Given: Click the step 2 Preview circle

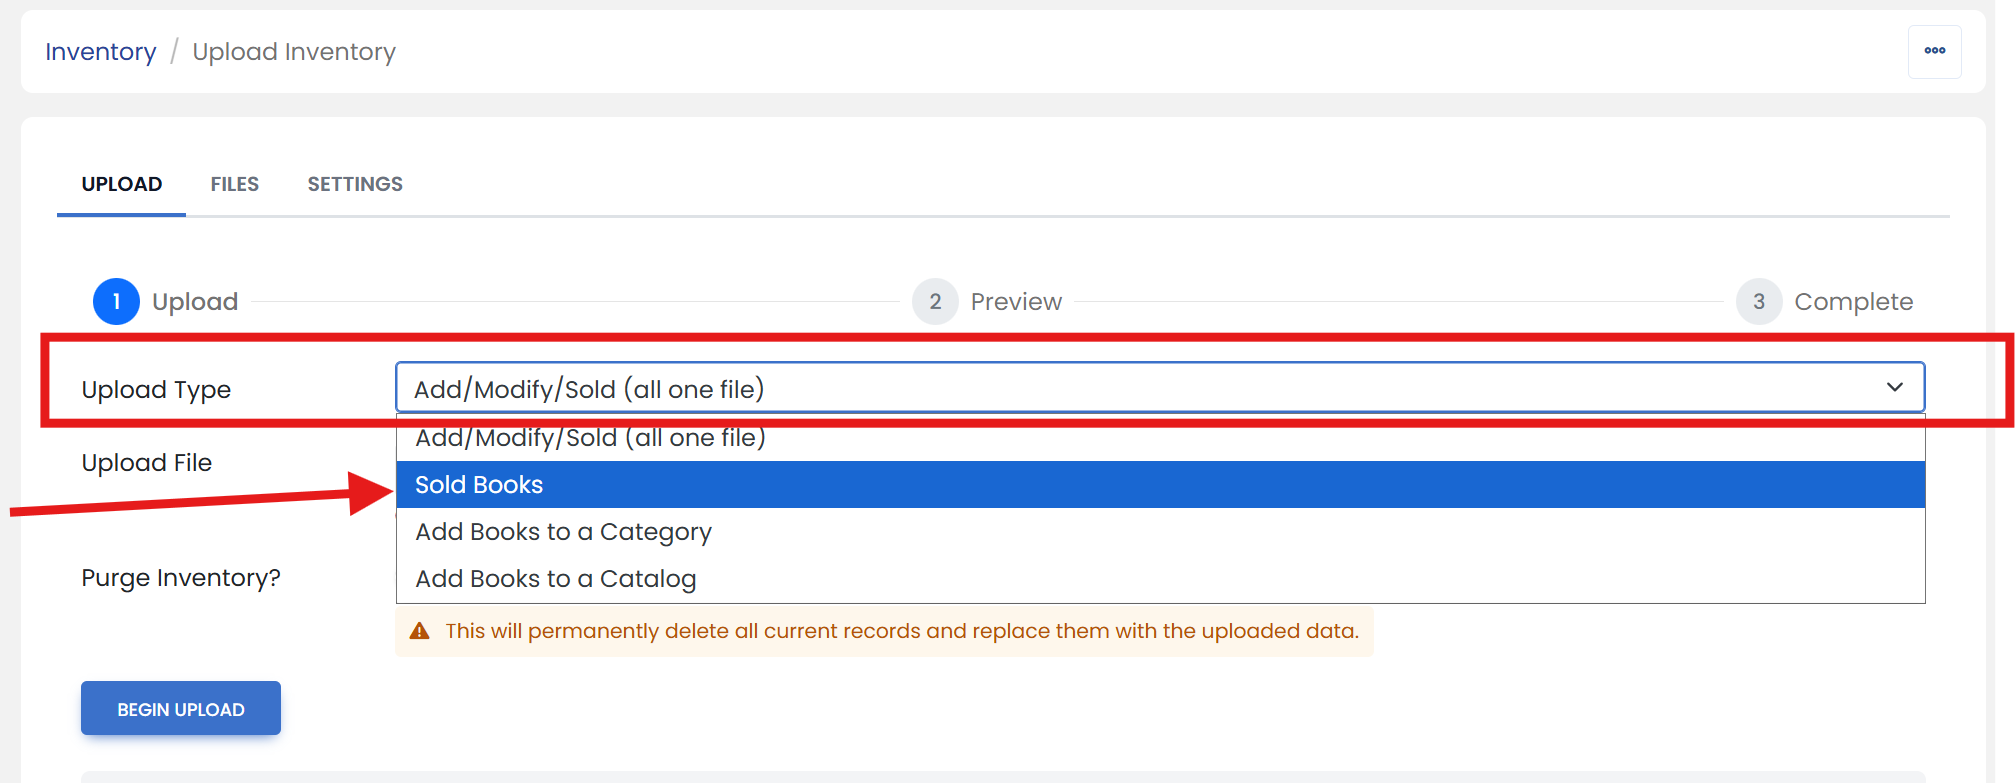Looking at the screenshot, I should (935, 301).
